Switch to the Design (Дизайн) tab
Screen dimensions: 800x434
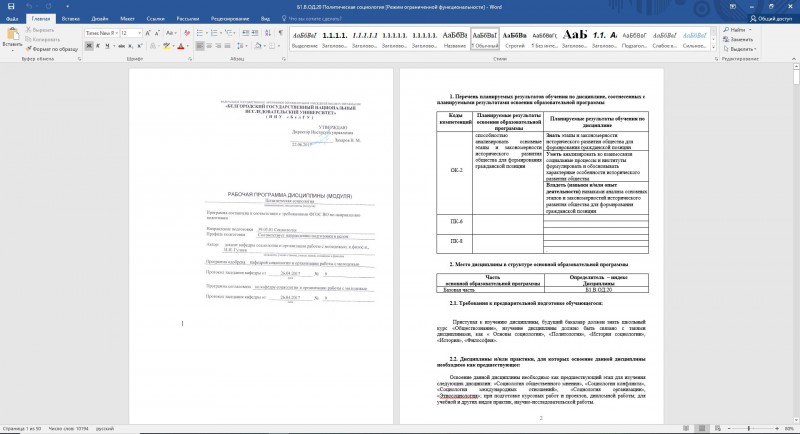tap(99, 19)
